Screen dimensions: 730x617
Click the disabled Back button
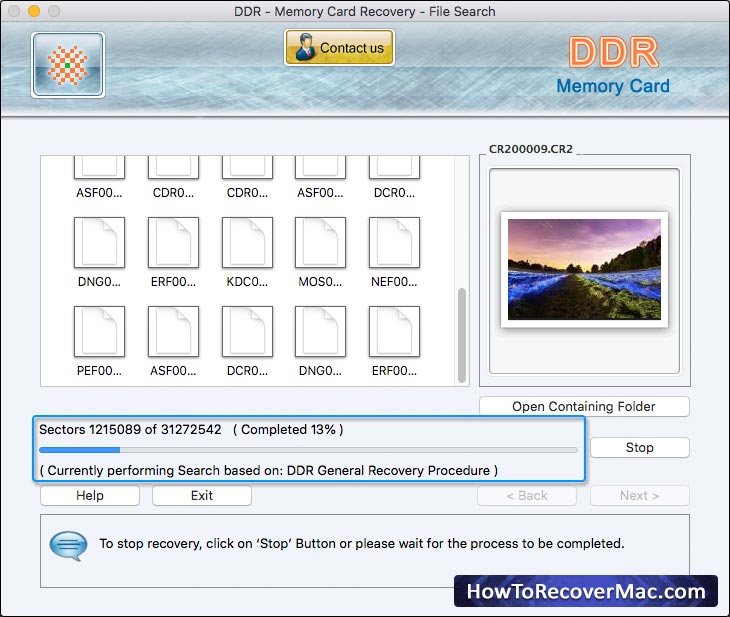(x=527, y=495)
